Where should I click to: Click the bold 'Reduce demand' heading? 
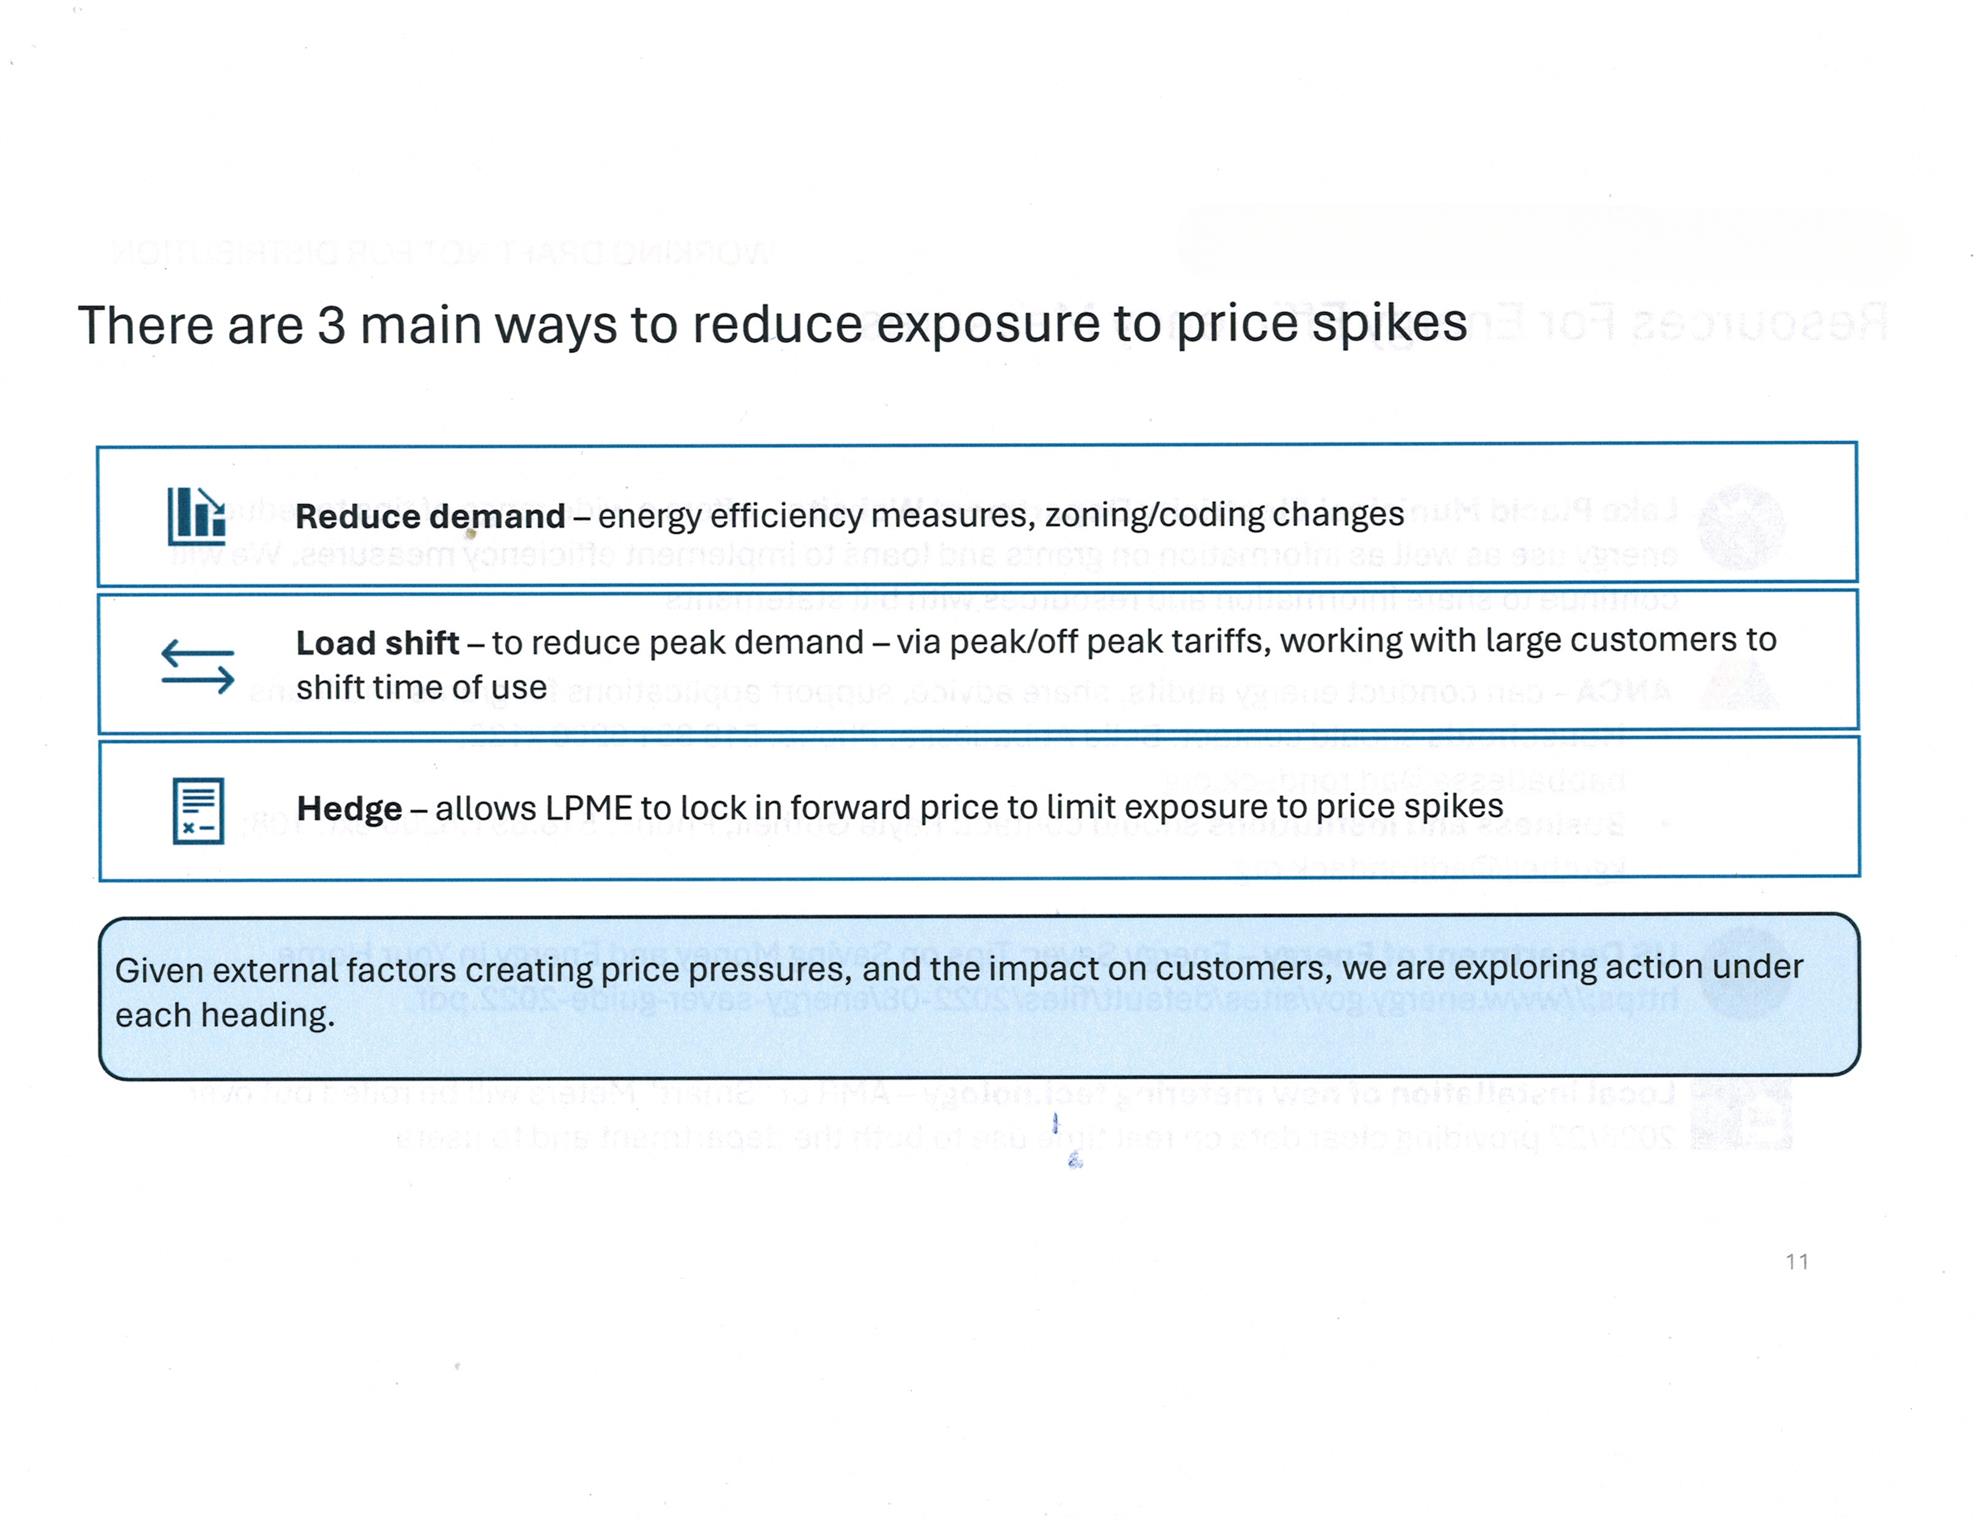coord(430,516)
